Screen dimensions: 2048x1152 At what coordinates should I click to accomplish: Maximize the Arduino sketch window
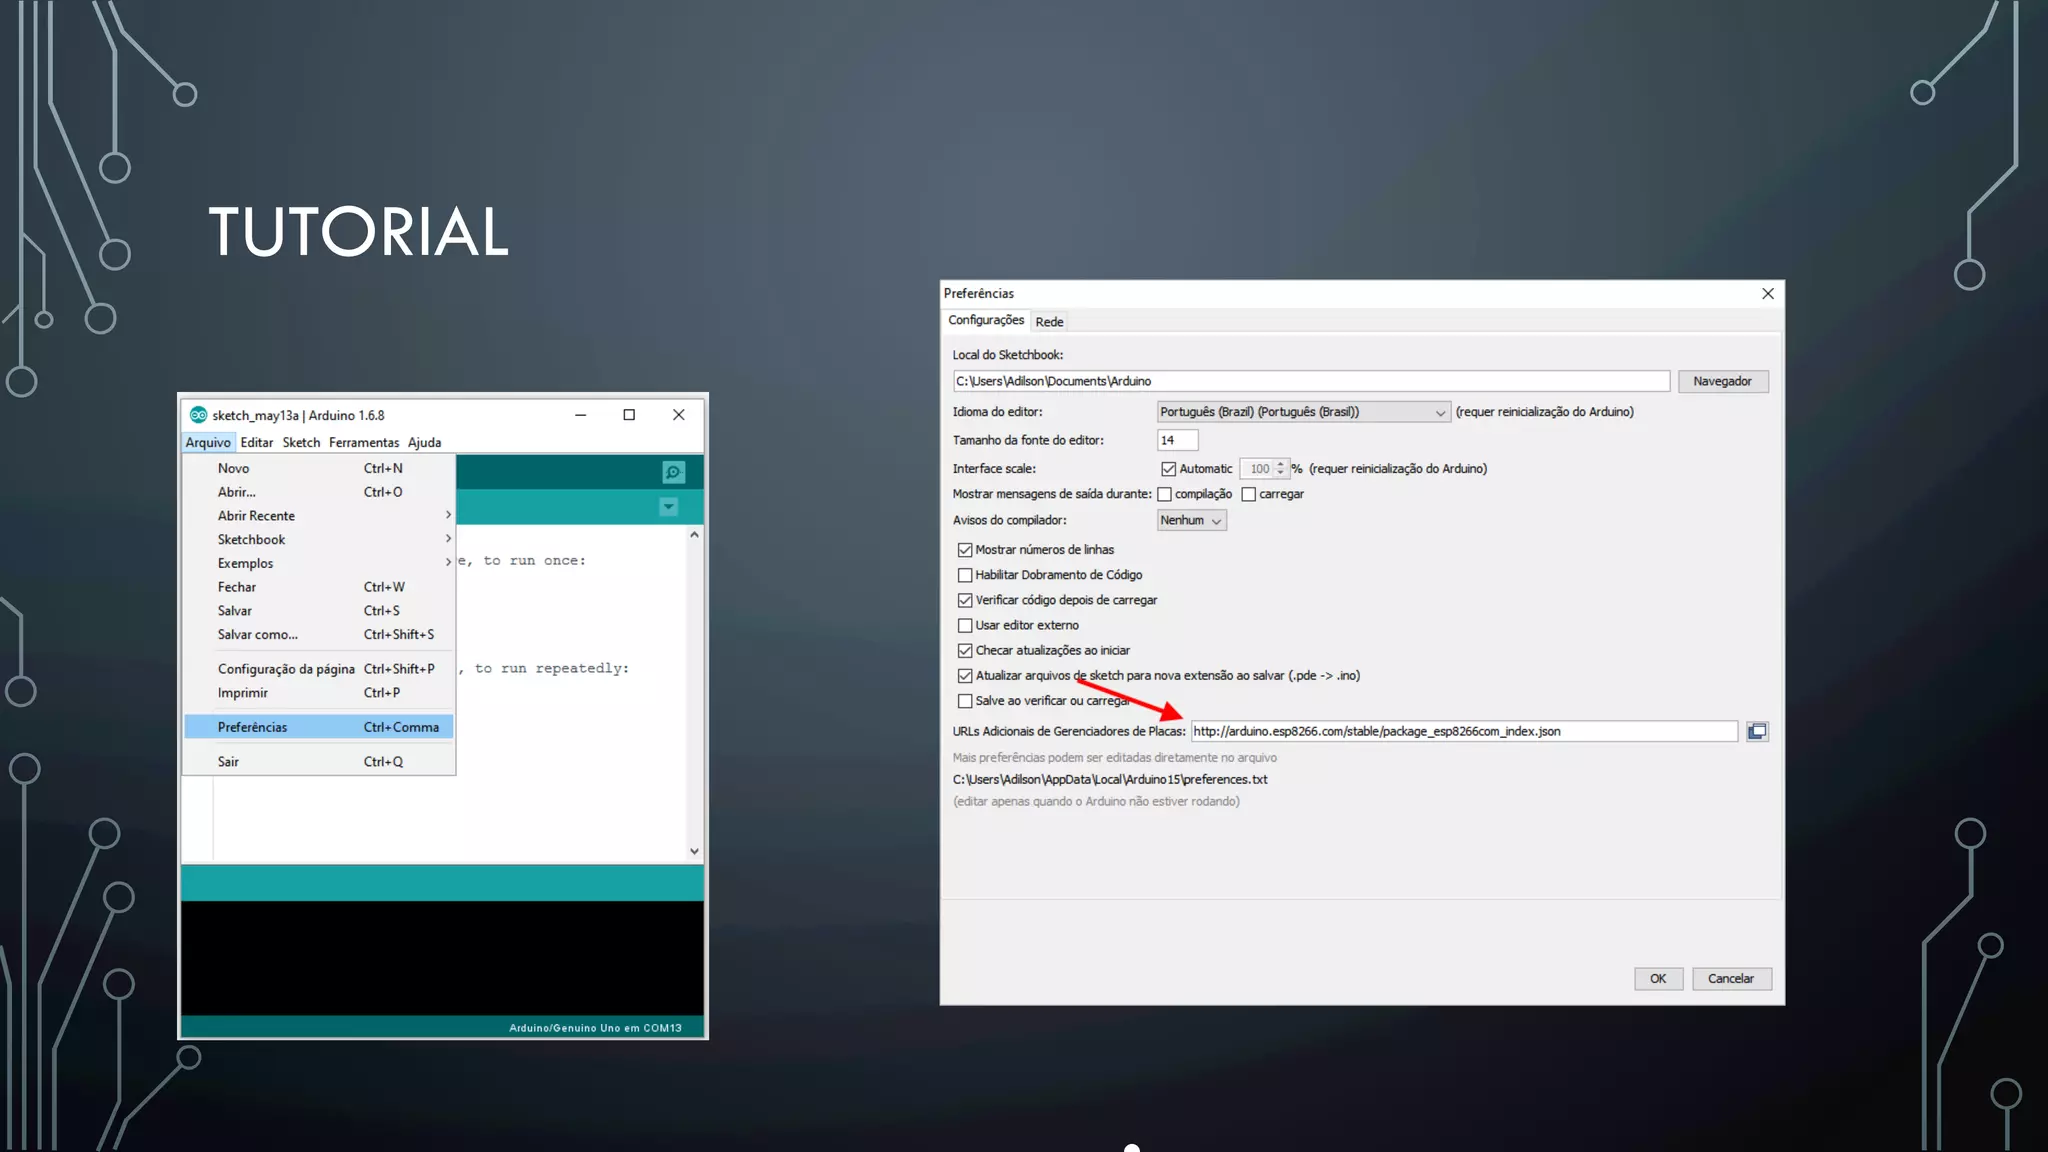tap(629, 415)
